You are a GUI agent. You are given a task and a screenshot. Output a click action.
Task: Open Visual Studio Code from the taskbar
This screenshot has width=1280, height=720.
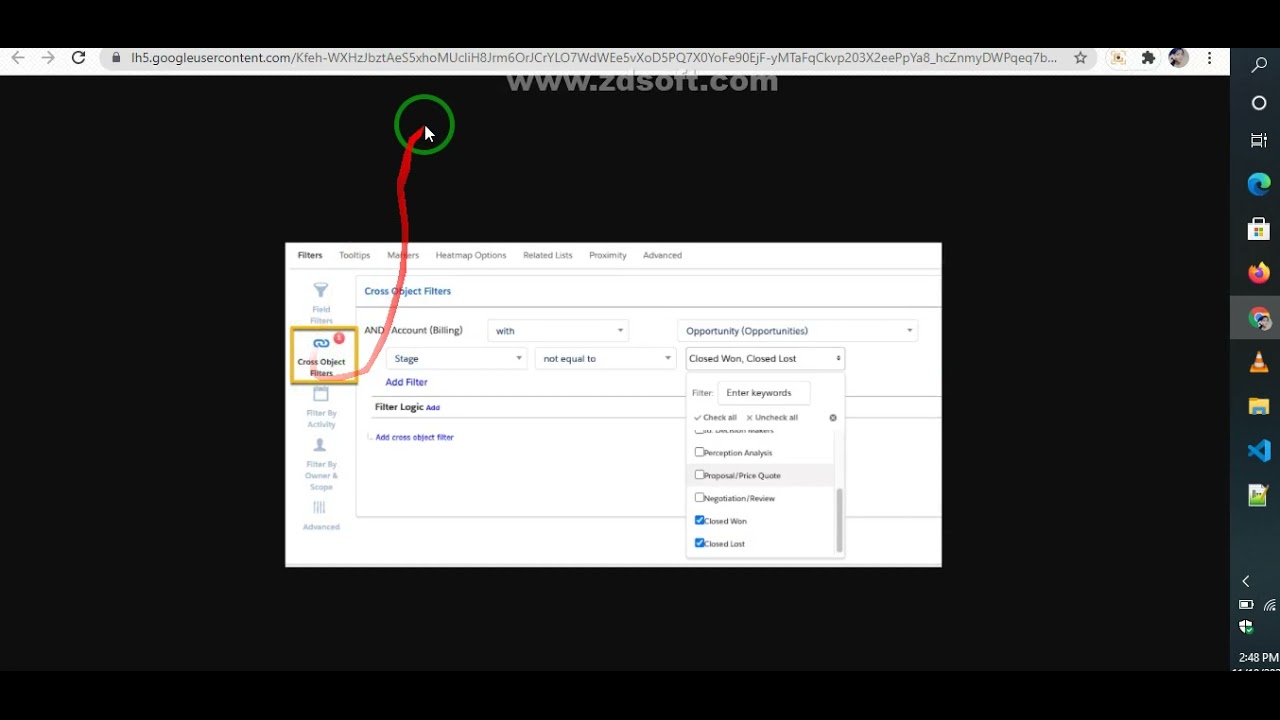click(x=1259, y=451)
